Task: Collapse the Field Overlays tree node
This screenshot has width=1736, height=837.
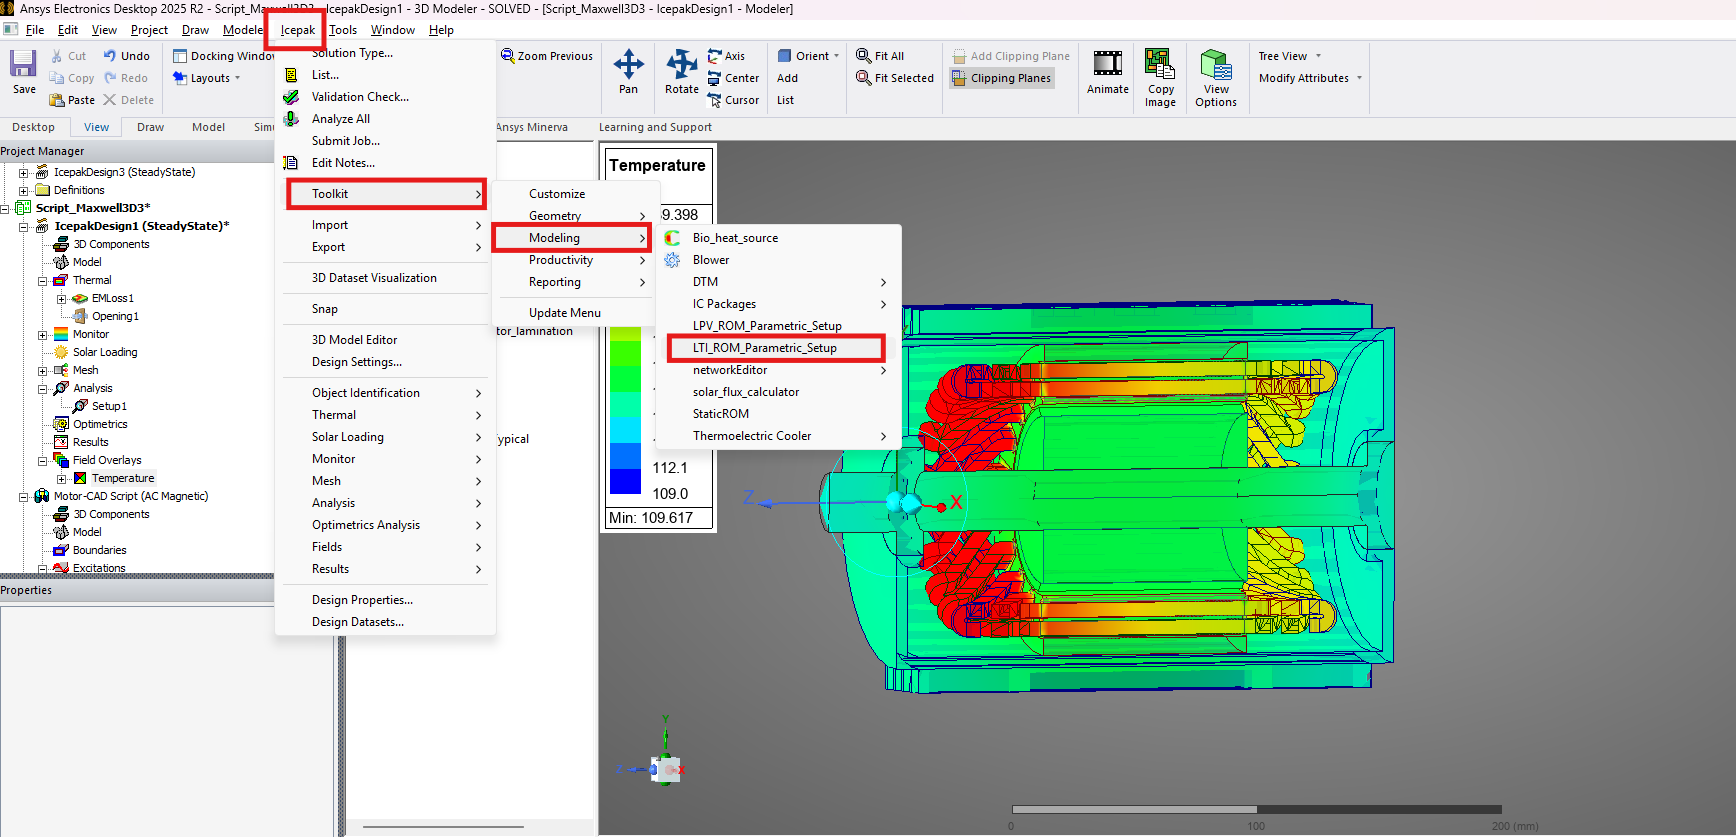Action: [43, 460]
